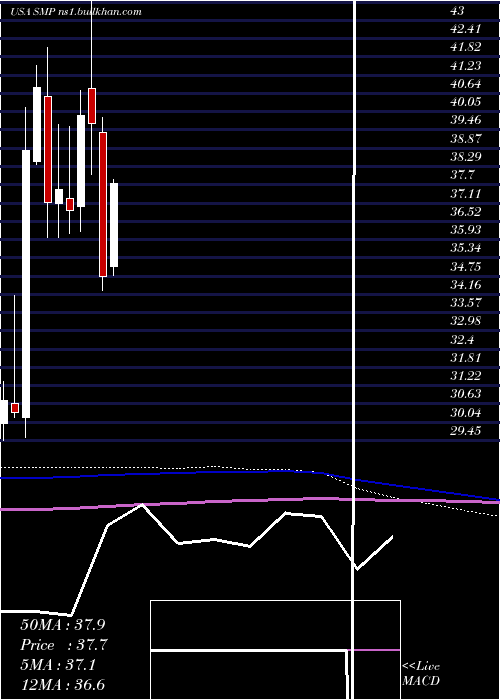Click the purple moving average line
Viewport: 500px width, 700px height.
(250, 502)
